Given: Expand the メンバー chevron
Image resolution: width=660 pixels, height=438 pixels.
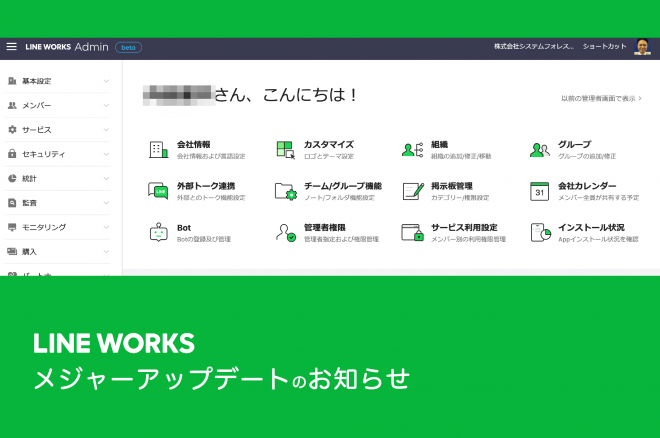Looking at the screenshot, I should 106,105.
